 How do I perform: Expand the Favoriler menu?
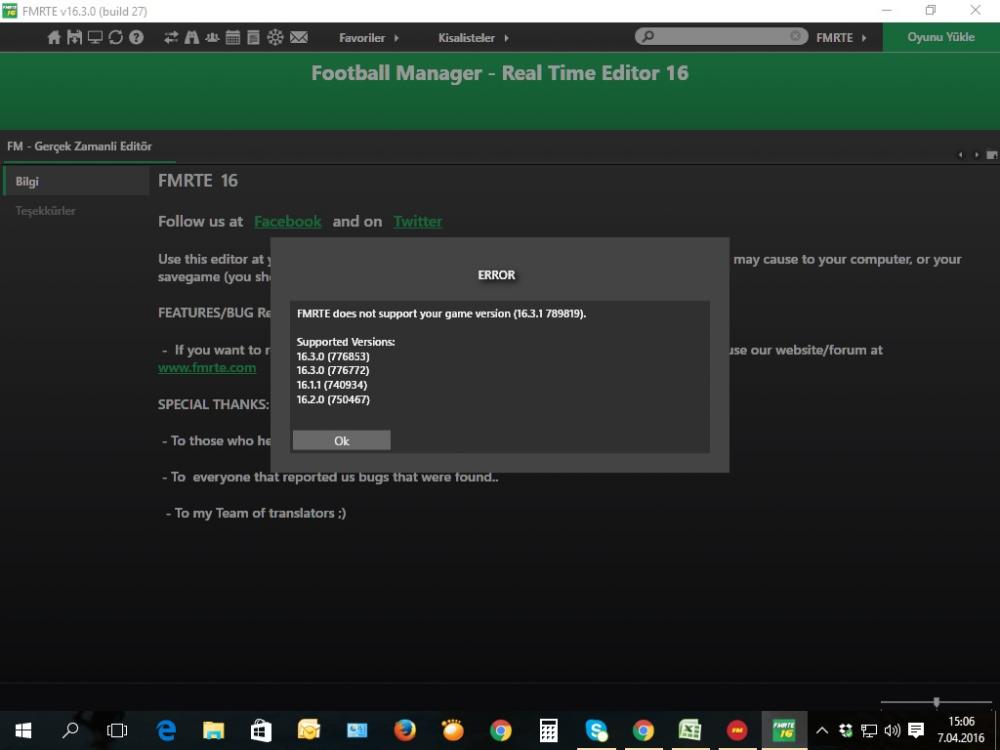(369, 38)
